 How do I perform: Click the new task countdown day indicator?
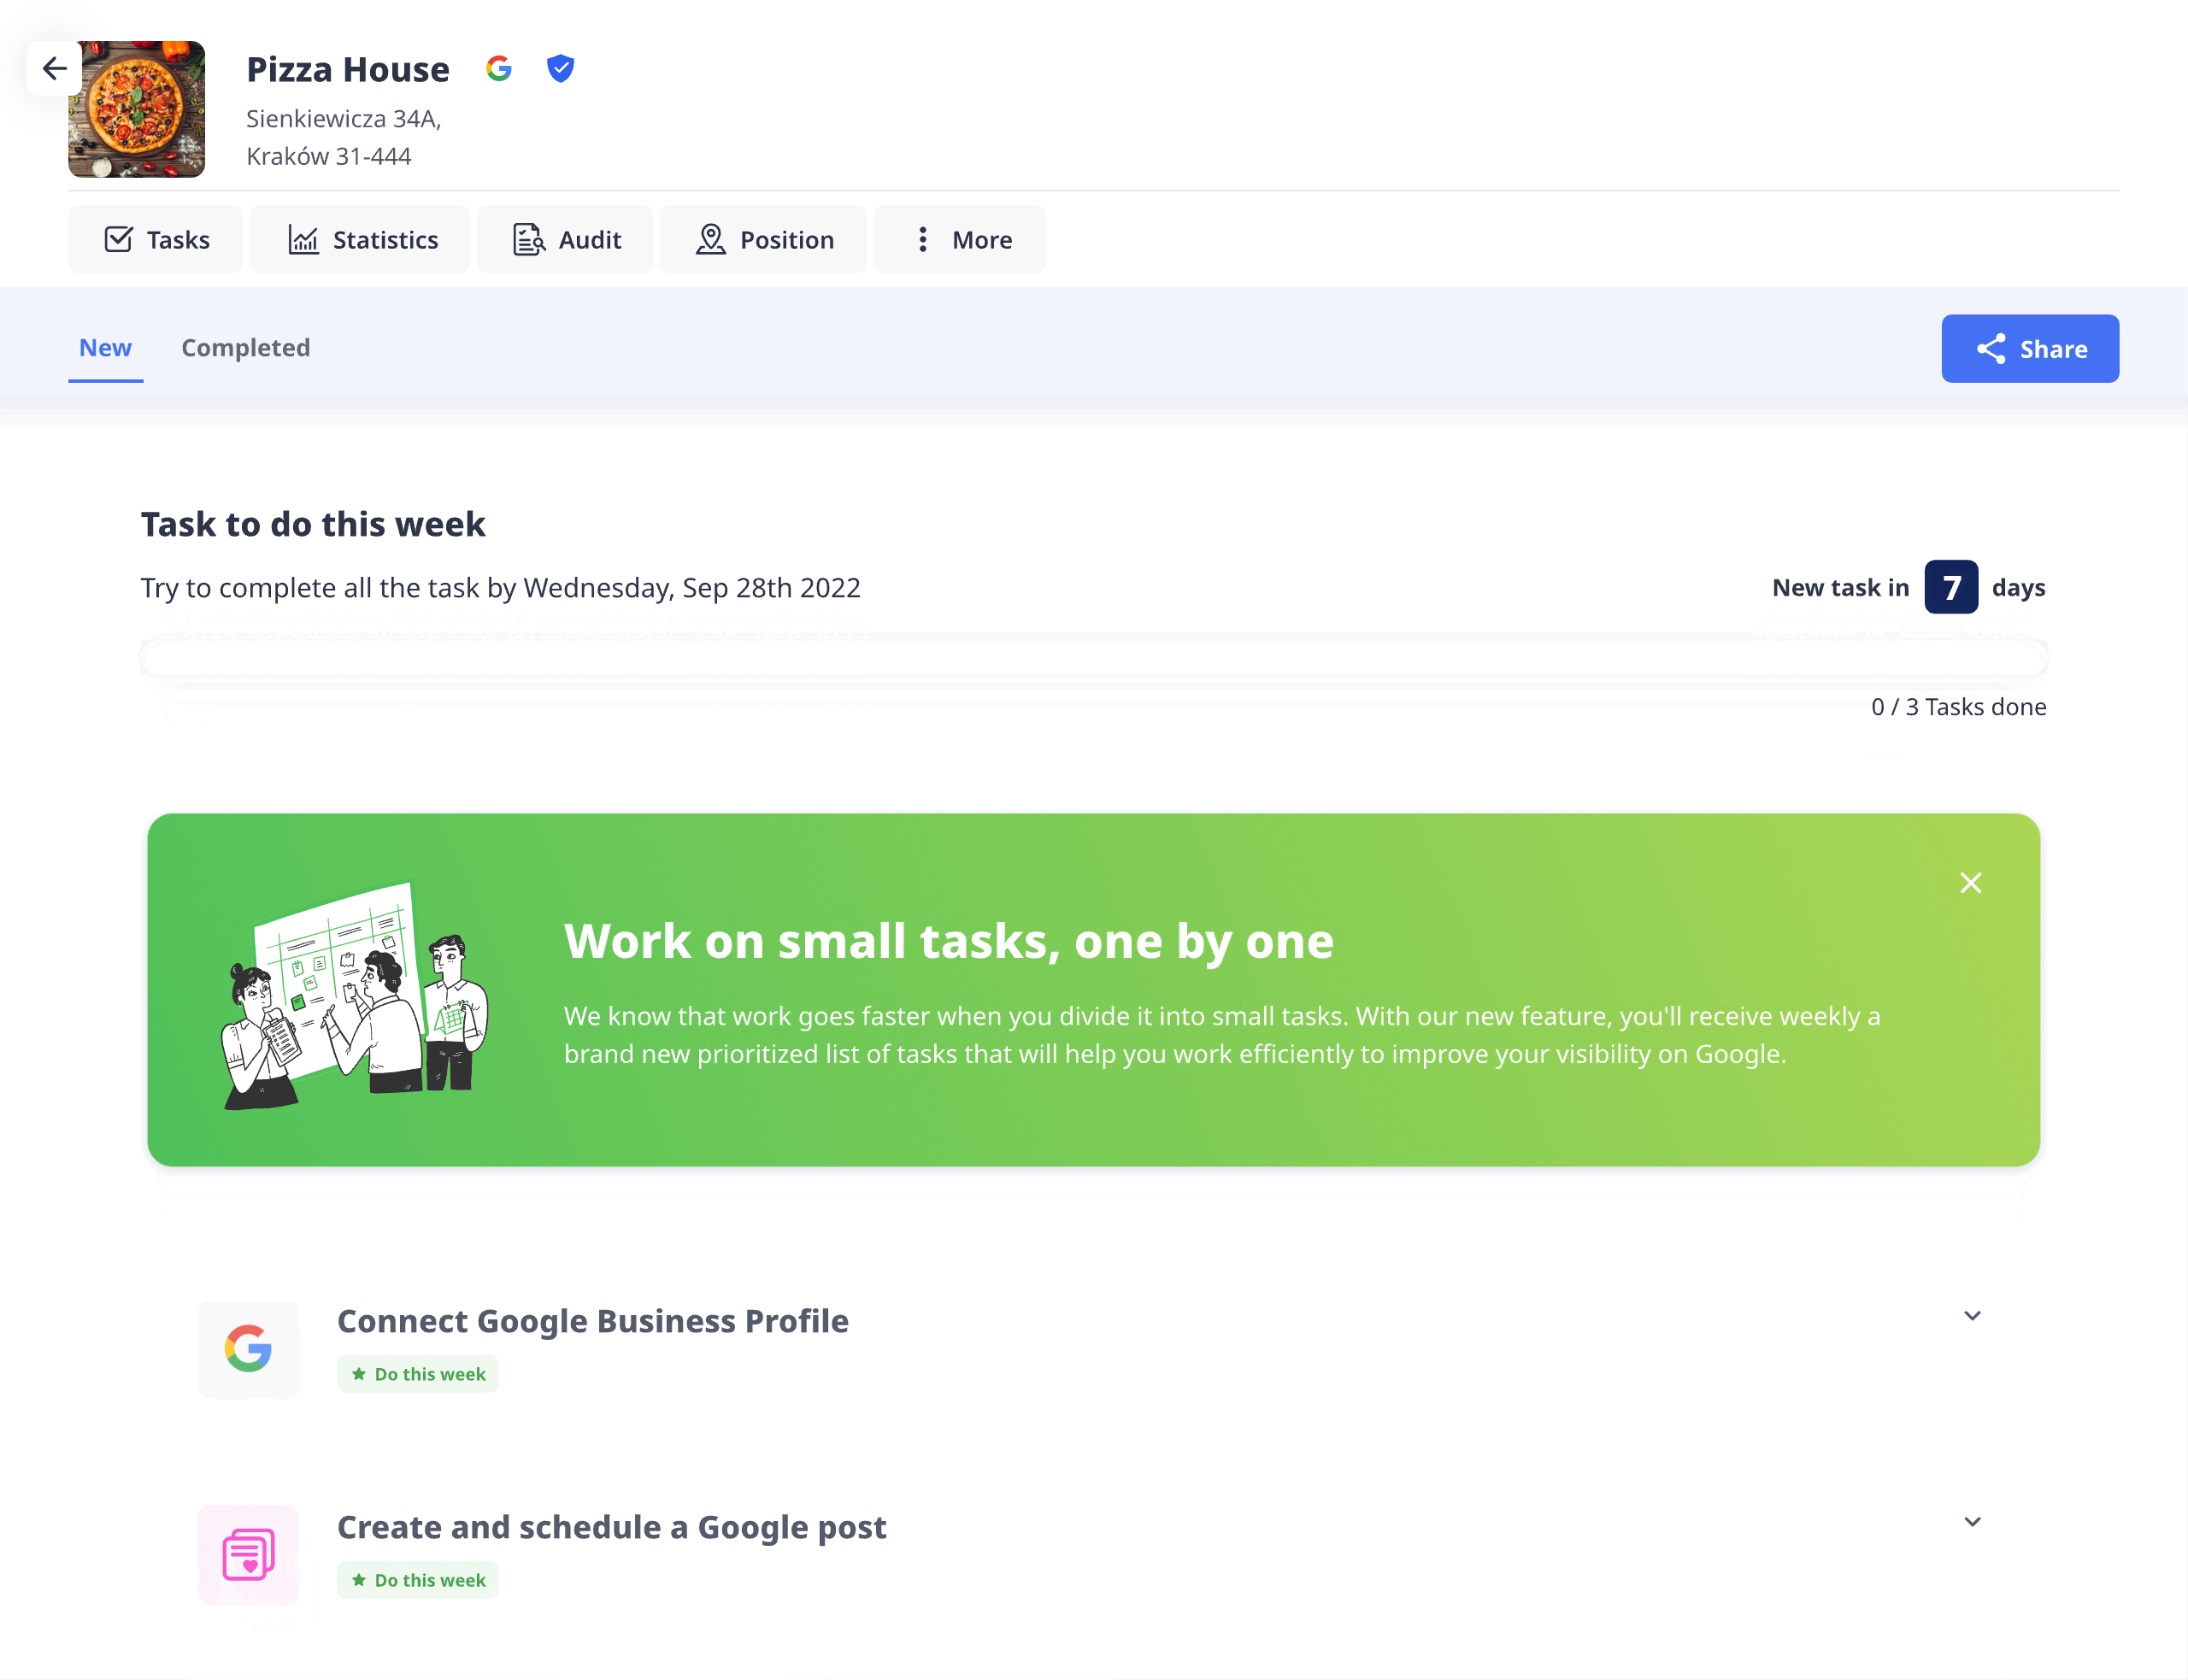click(1951, 588)
